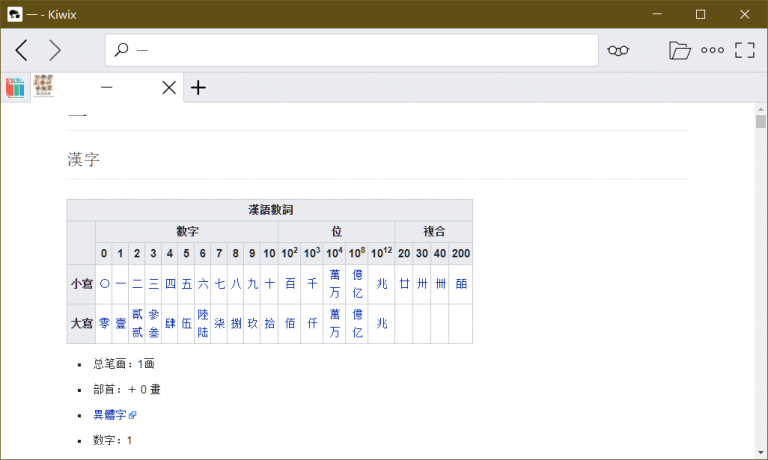
Task: Open the 異體字 external link
Action: point(115,415)
